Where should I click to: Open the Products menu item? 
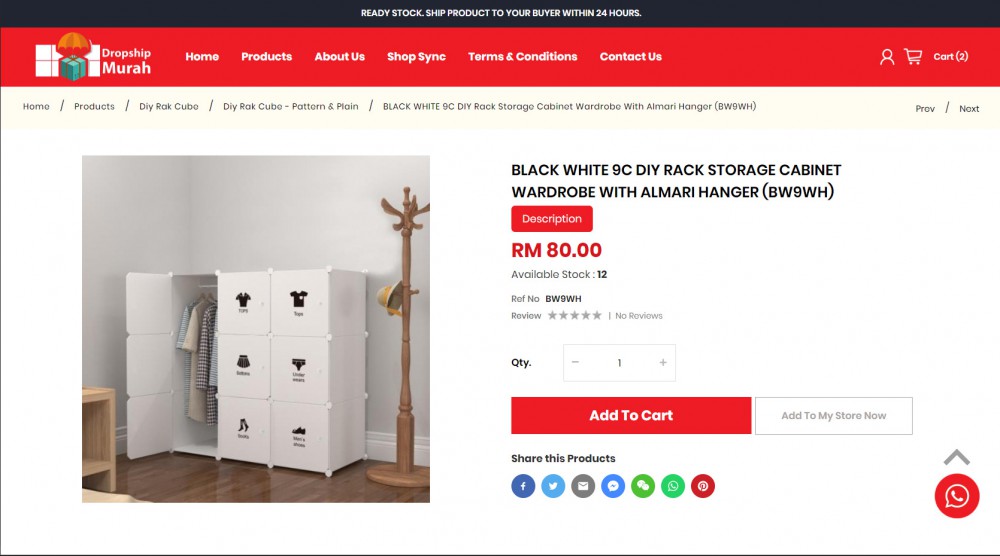point(267,56)
